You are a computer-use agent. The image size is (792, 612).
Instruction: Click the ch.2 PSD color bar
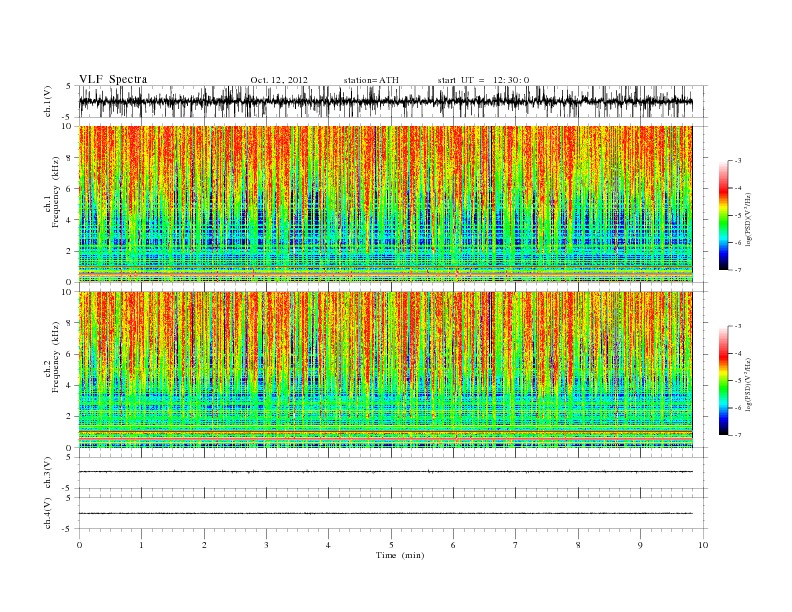pos(723,381)
